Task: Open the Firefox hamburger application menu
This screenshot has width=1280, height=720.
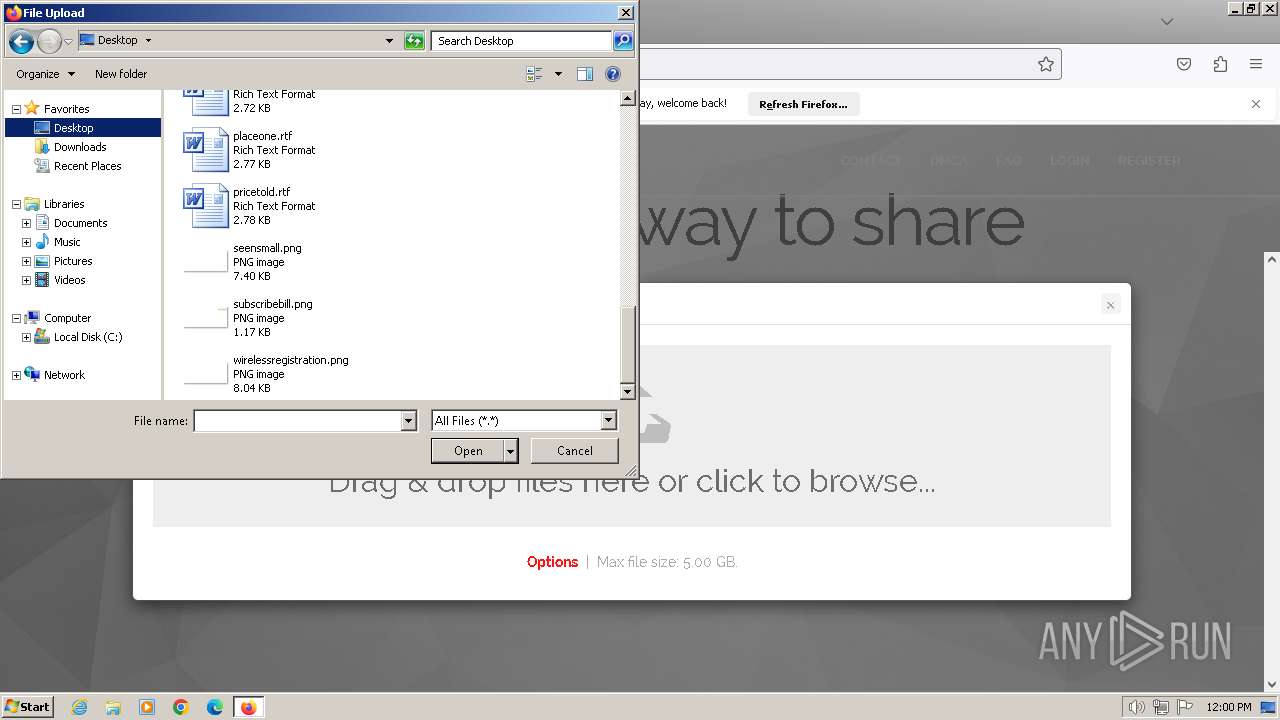Action: point(1256,64)
